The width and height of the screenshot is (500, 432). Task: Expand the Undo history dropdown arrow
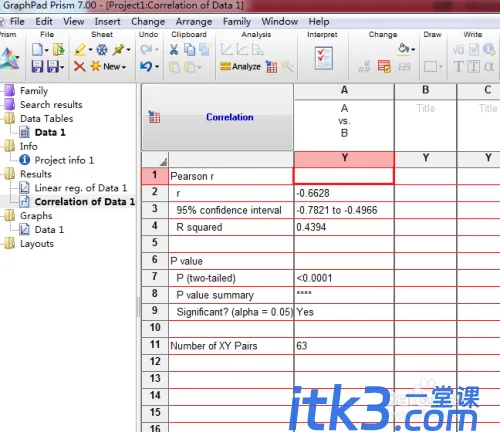[x=157, y=67]
